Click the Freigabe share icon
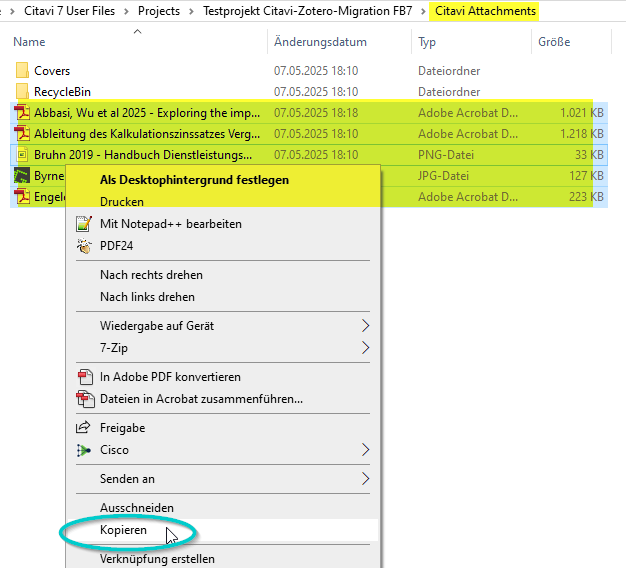This screenshot has width=626, height=568. click(x=83, y=427)
